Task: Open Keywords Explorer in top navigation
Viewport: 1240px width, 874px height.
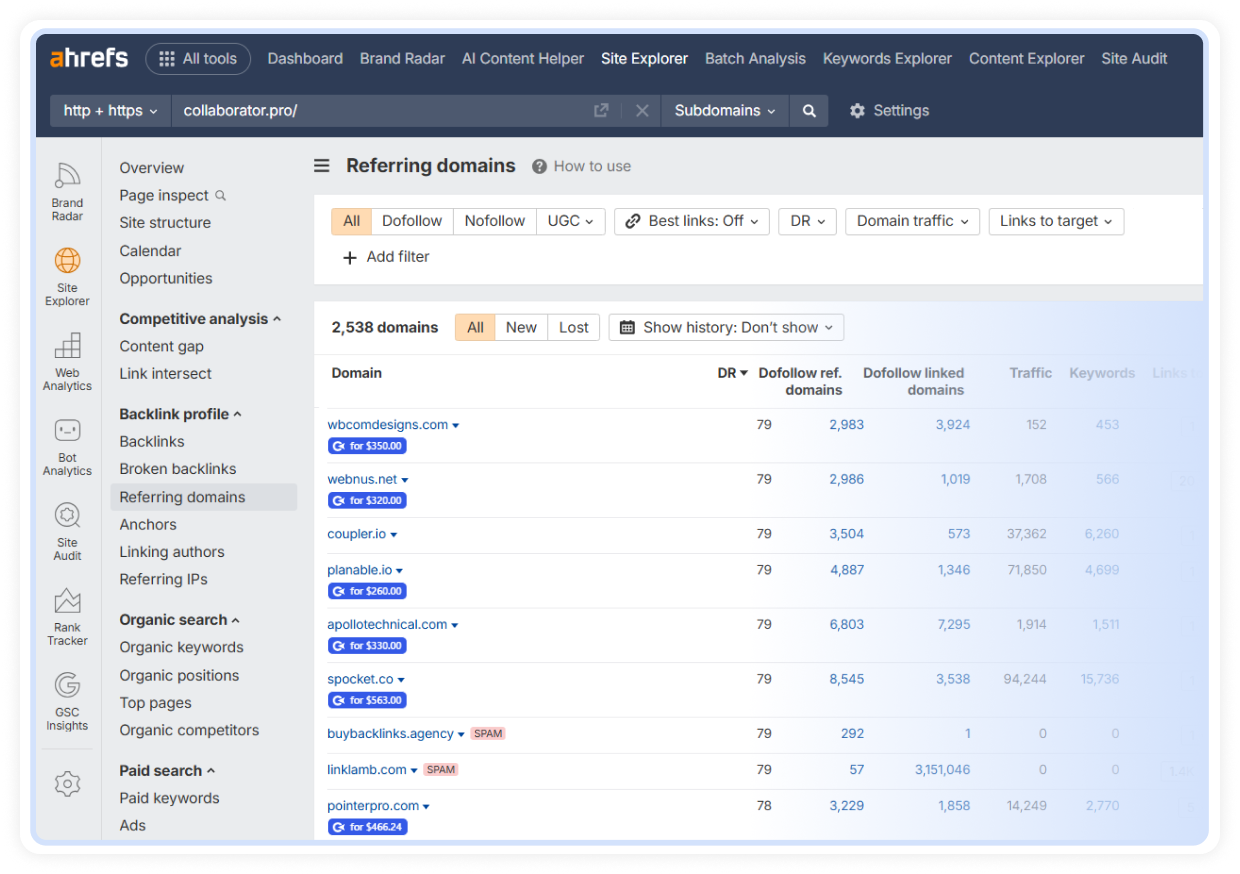Action: (887, 58)
